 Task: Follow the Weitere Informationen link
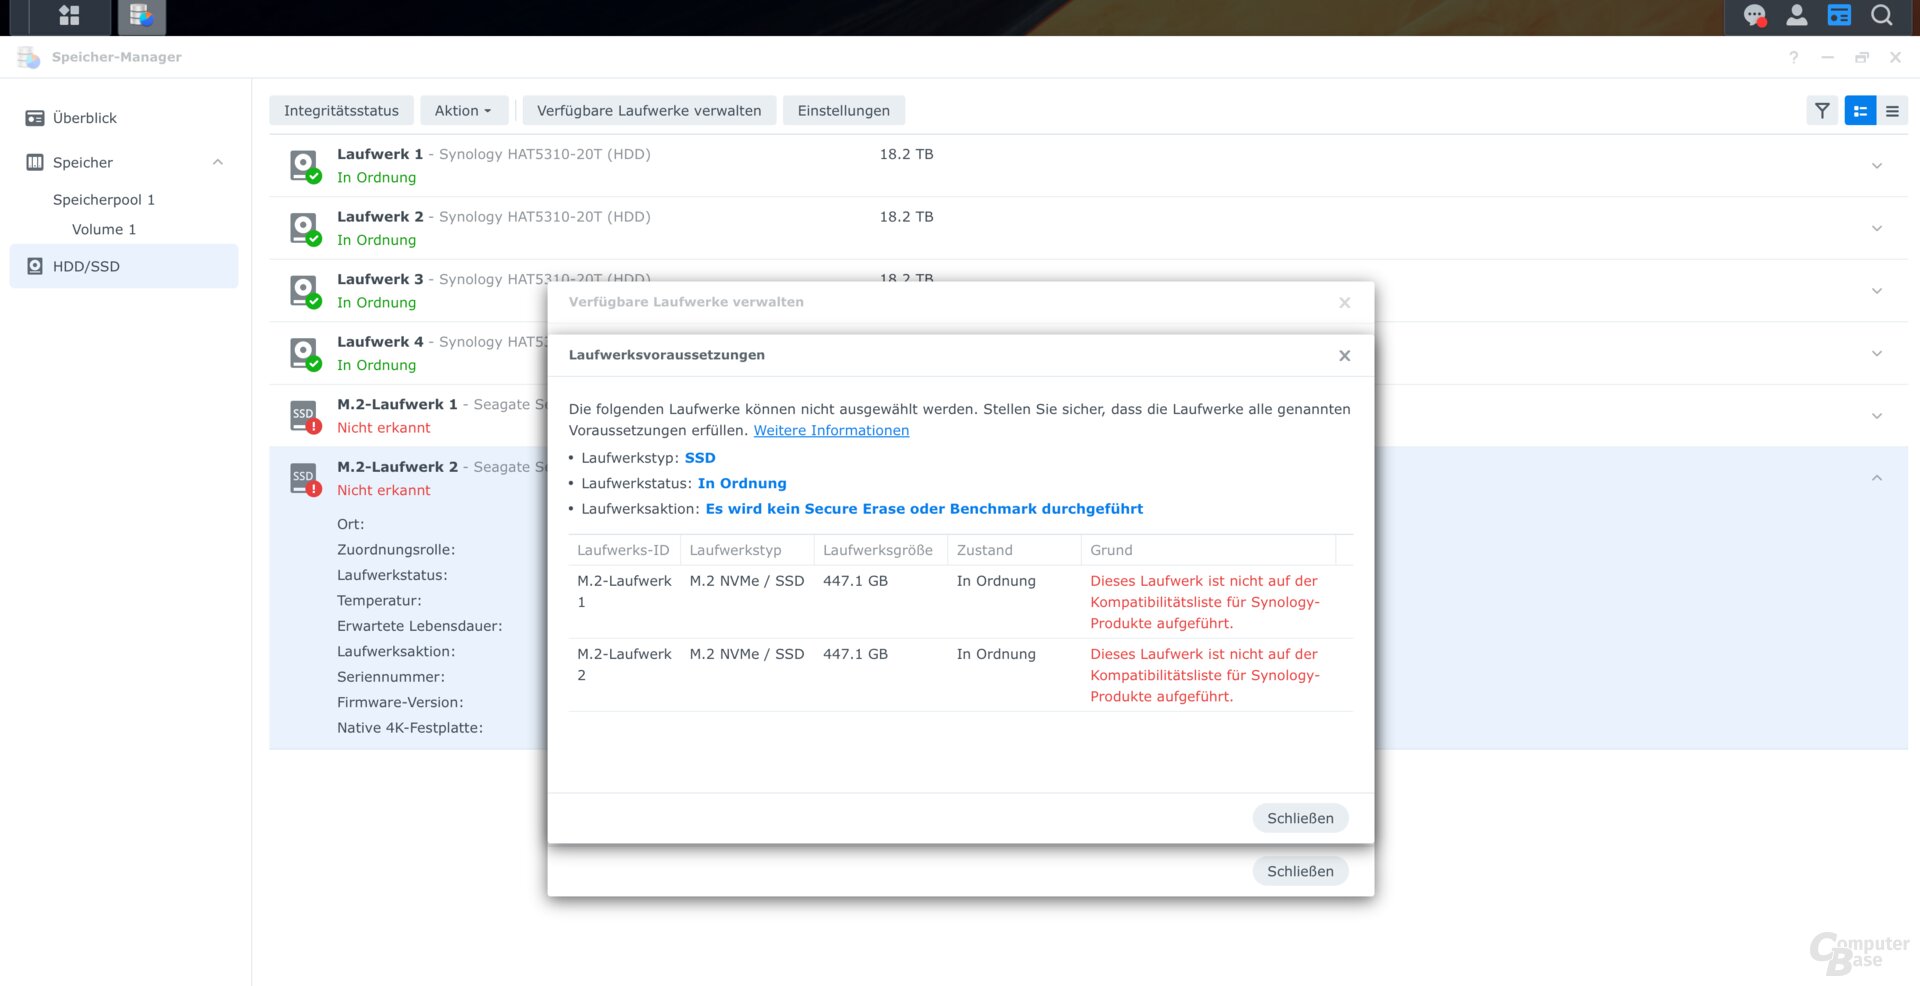coord(831,430)
